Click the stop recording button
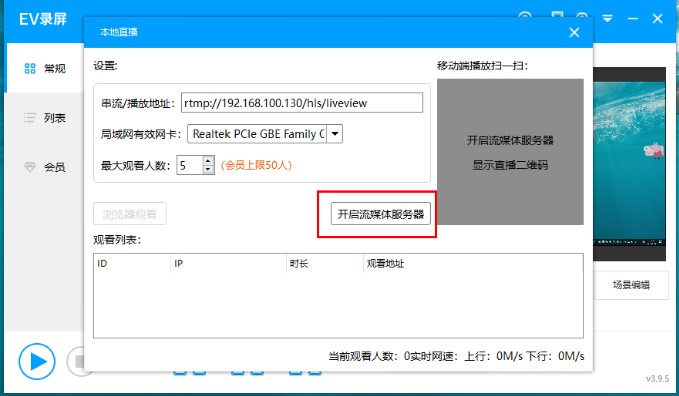This screenshot has height=396, width=679. pos(76,361)
